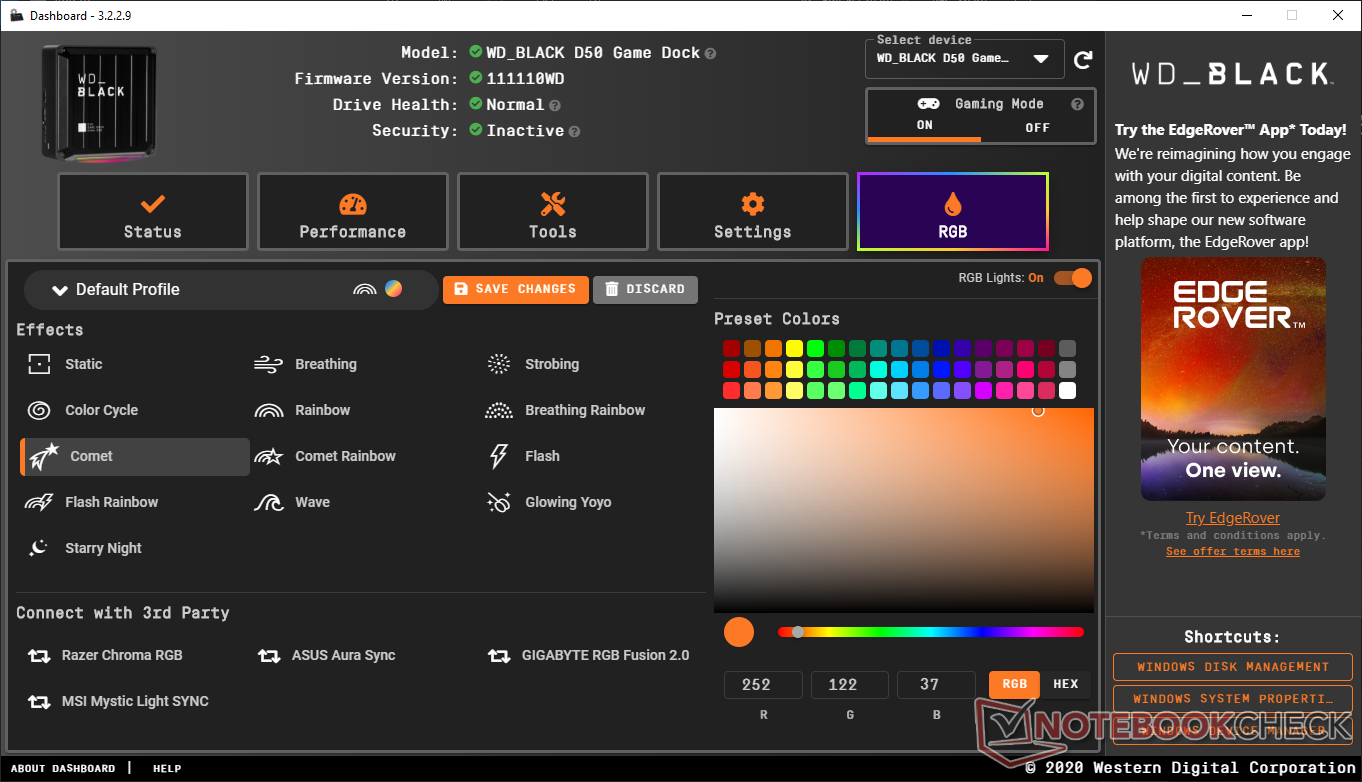This screenshot has height=782, width=1362.
Task: Click the ASUS Aura Sync icon
Action: coord(269,656)
